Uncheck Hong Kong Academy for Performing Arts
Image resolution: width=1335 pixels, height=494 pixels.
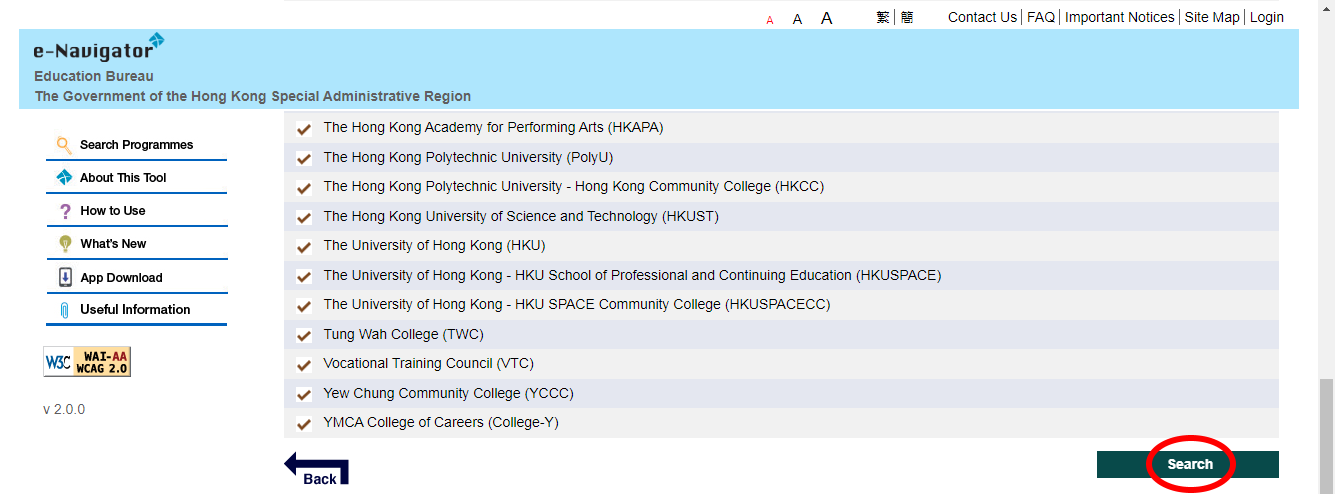[304, 129]
